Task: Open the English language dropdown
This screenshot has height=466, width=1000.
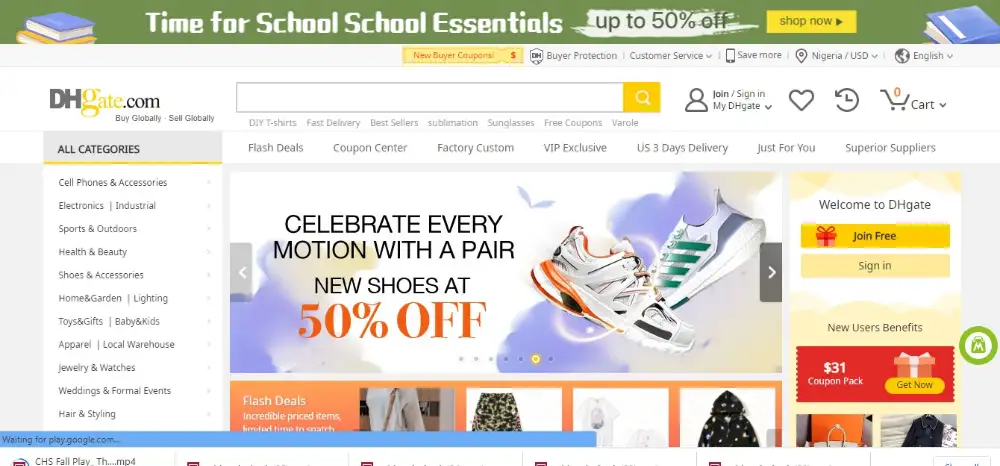Action: (x=923, y=55)
